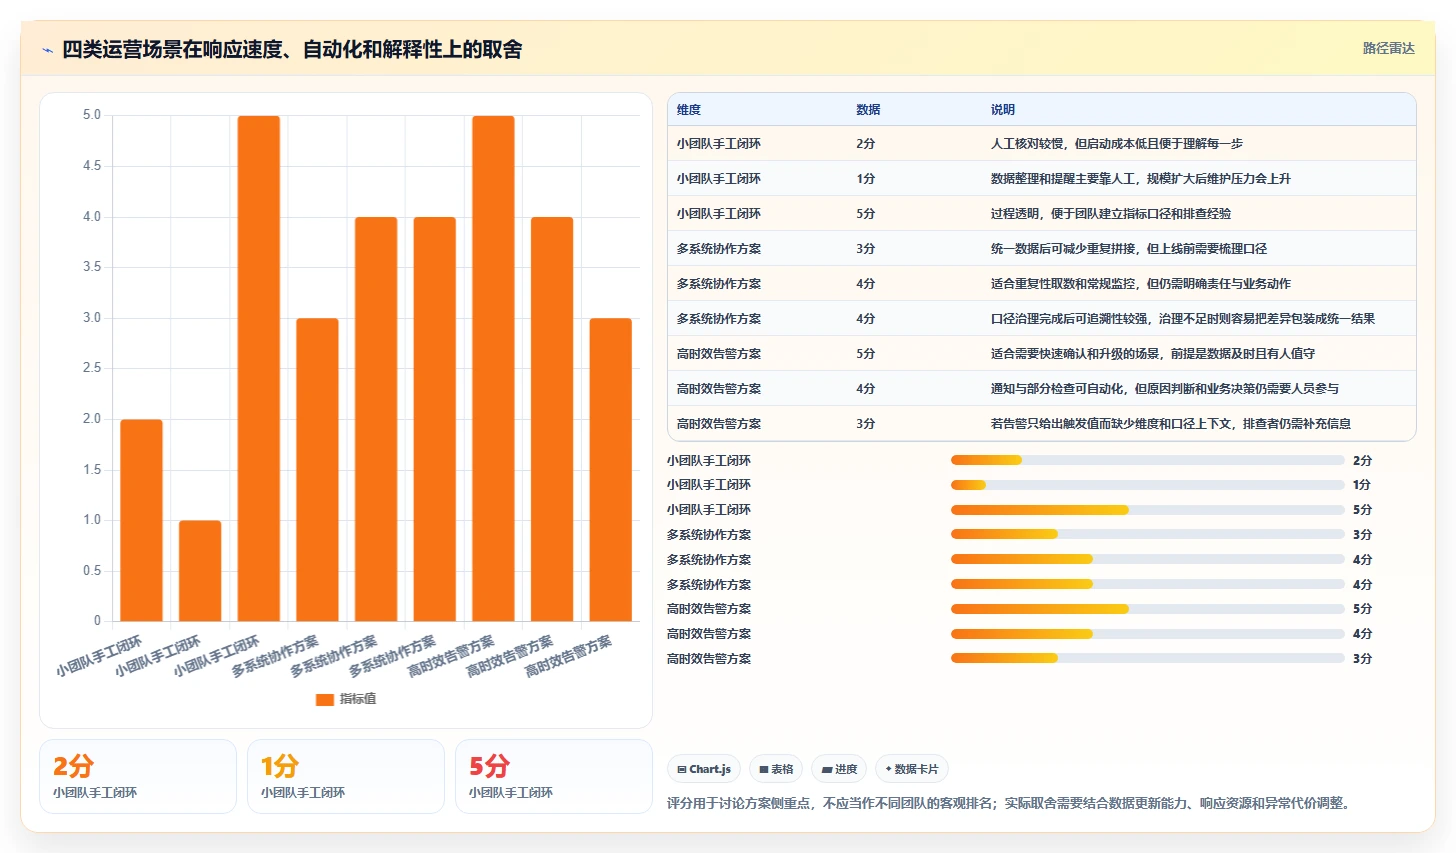Click the 数据卡片 chip
Viewport: 1456px width, 853px height.
(x=912, y=769)
